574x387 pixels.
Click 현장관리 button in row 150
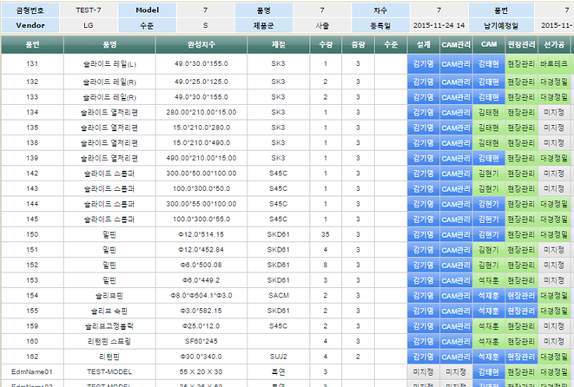click(521, 235)
